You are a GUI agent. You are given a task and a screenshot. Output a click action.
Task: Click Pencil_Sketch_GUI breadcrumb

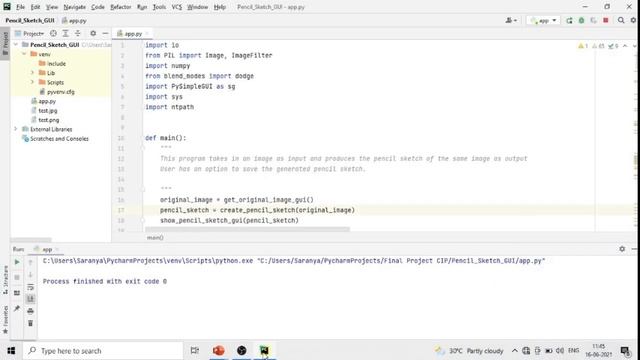(x=30, y=20)
